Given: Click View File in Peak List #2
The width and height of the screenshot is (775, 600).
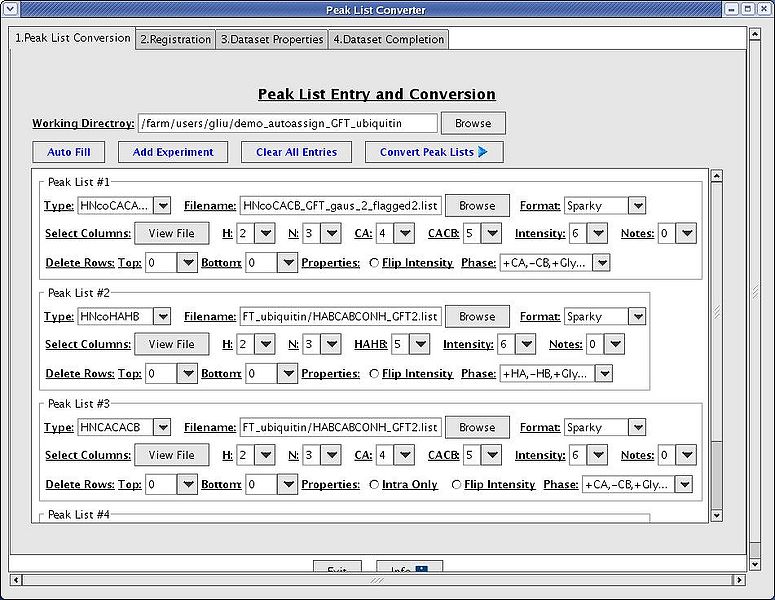Looking at the screenshot, I should click(x=172, y=345).
